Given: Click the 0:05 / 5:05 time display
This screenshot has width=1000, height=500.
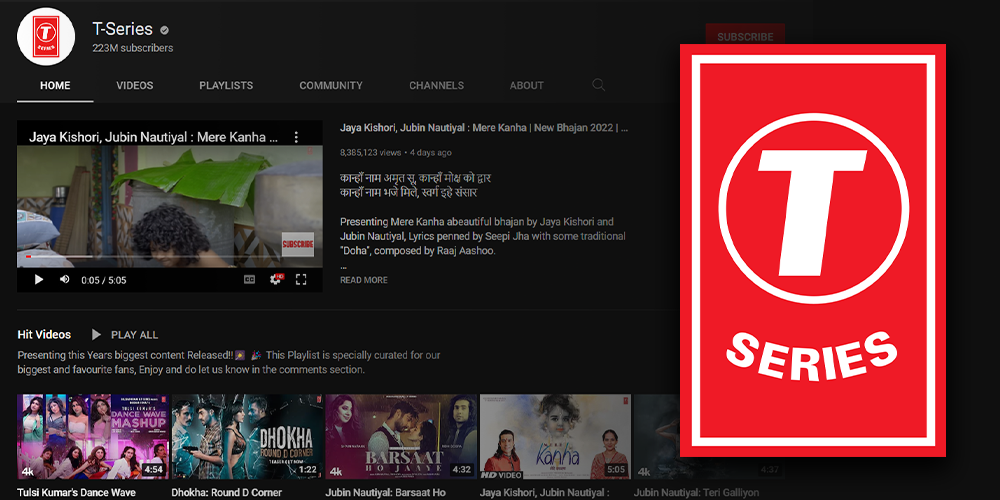Looking at the screenshot, I should pyautogui.click(x=104, y=280).
